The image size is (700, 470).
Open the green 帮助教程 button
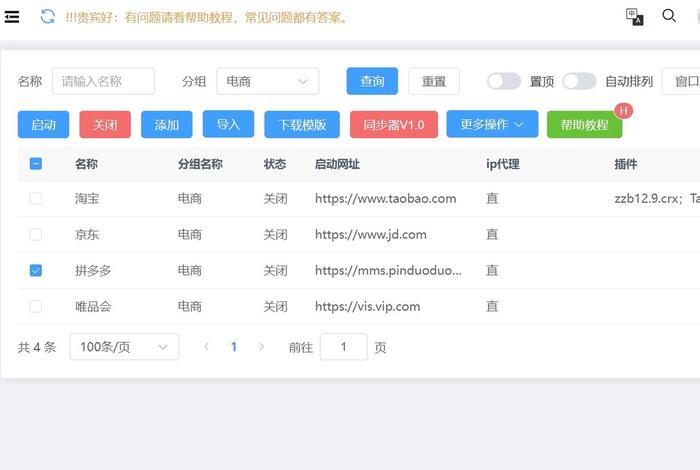(584, 125)
